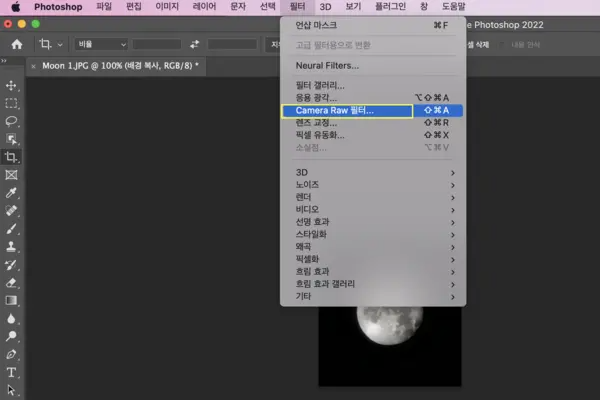Viewport: 600px width, 400px height.
Task: Open the 플러그인 menu
Action: point(390,7)
